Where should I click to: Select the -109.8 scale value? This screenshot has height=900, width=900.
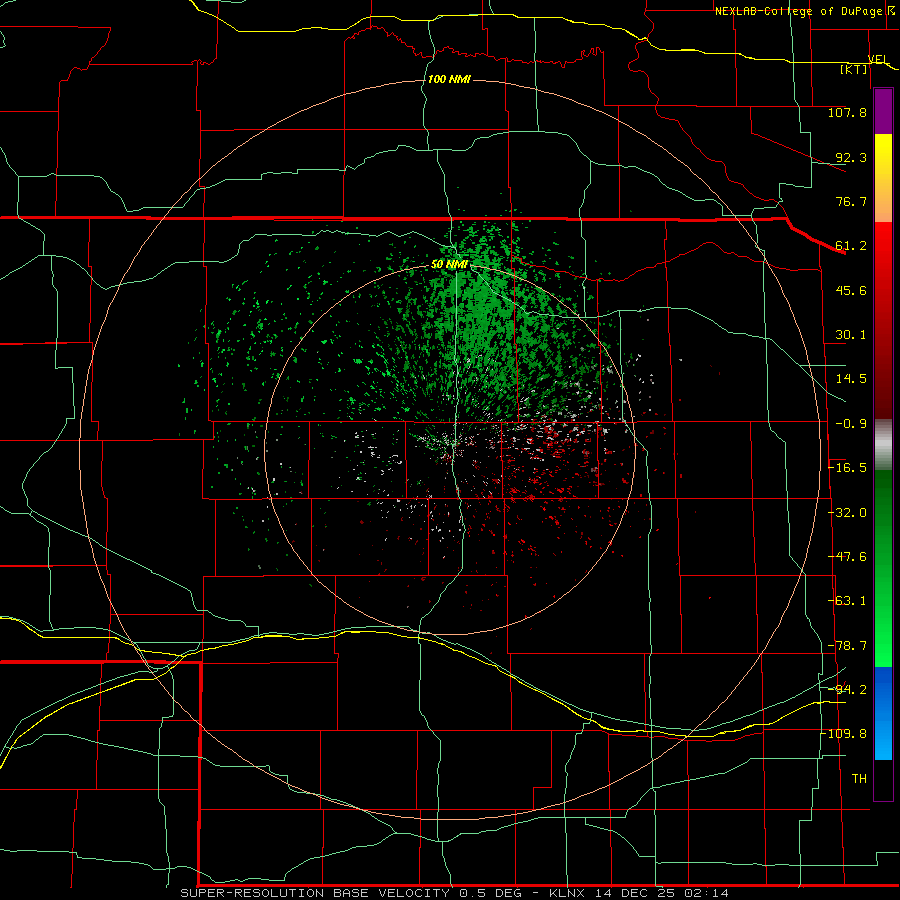844,734
